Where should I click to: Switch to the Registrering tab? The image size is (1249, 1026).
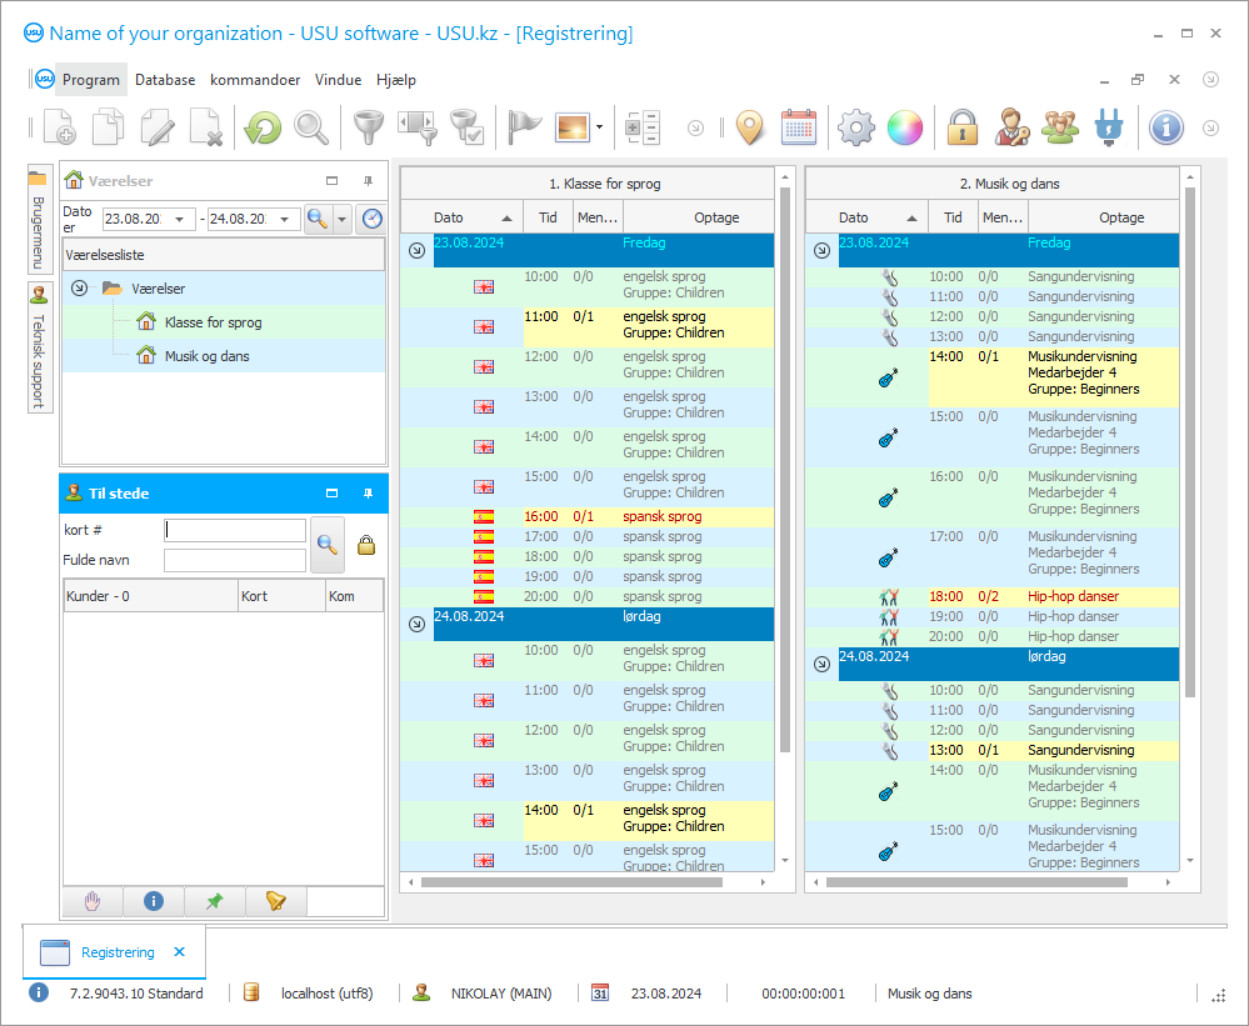117,952
